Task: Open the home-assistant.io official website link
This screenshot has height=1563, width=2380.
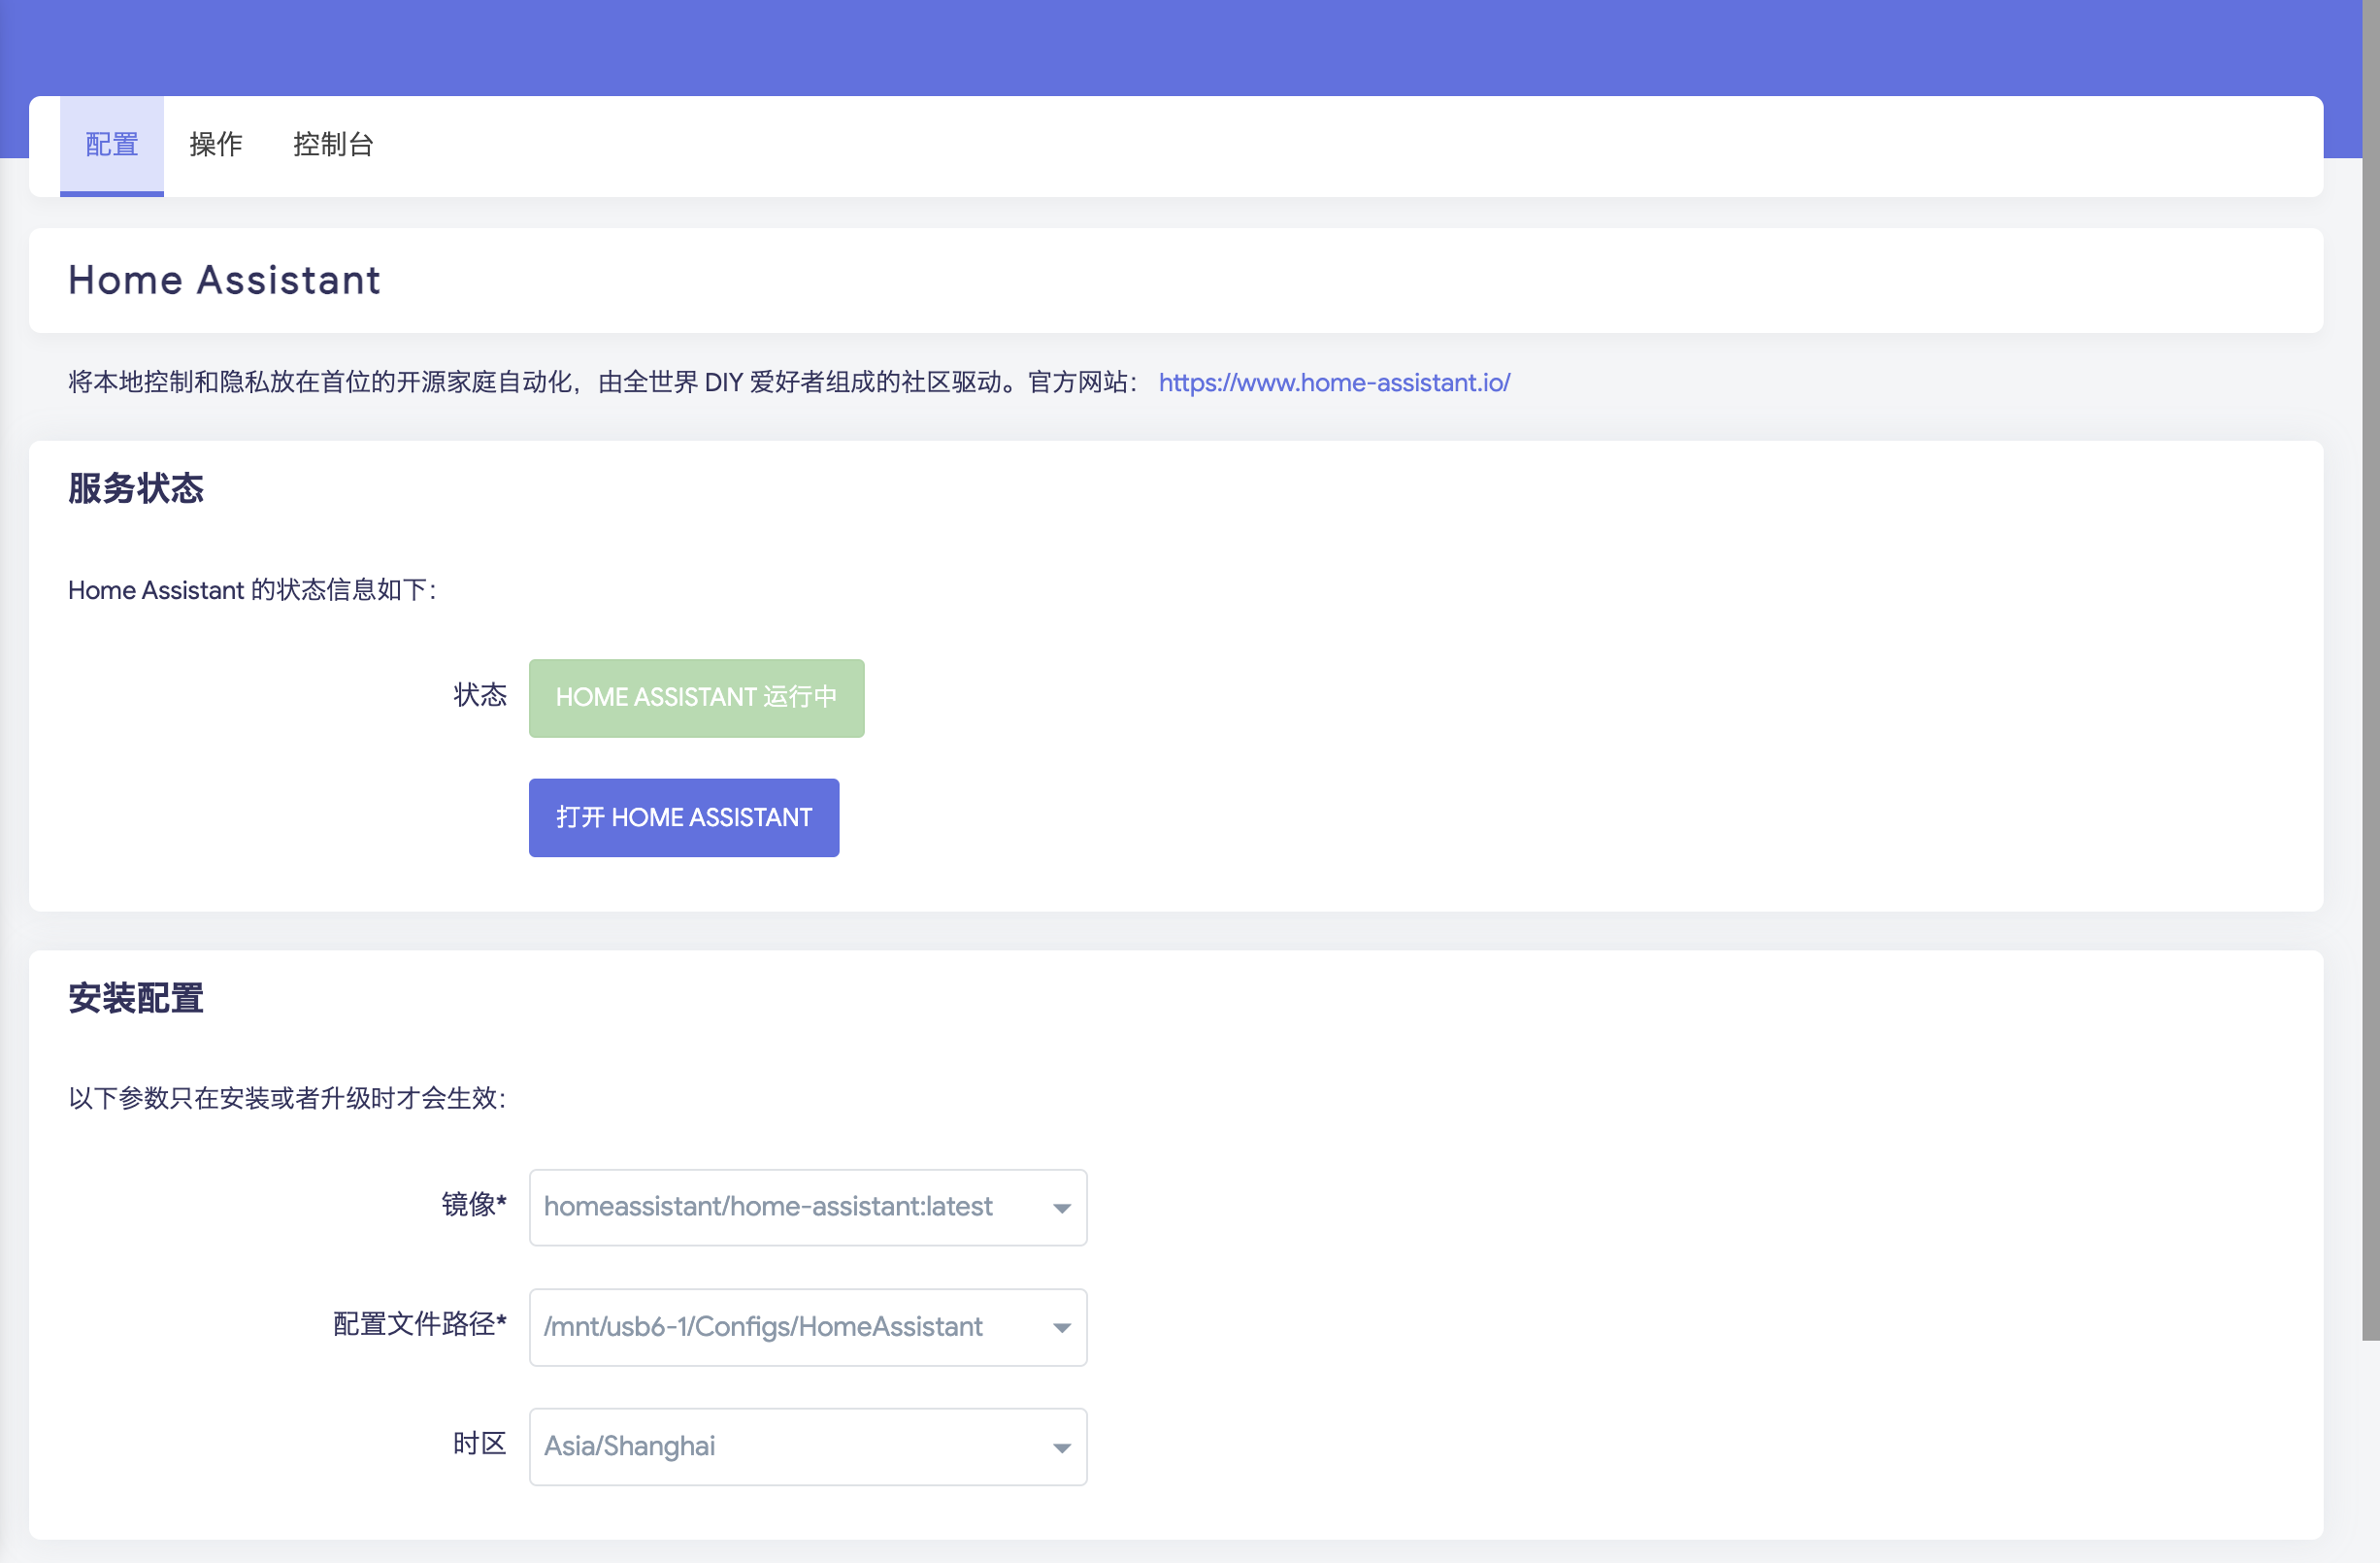Action: [x=1334, y=382]
